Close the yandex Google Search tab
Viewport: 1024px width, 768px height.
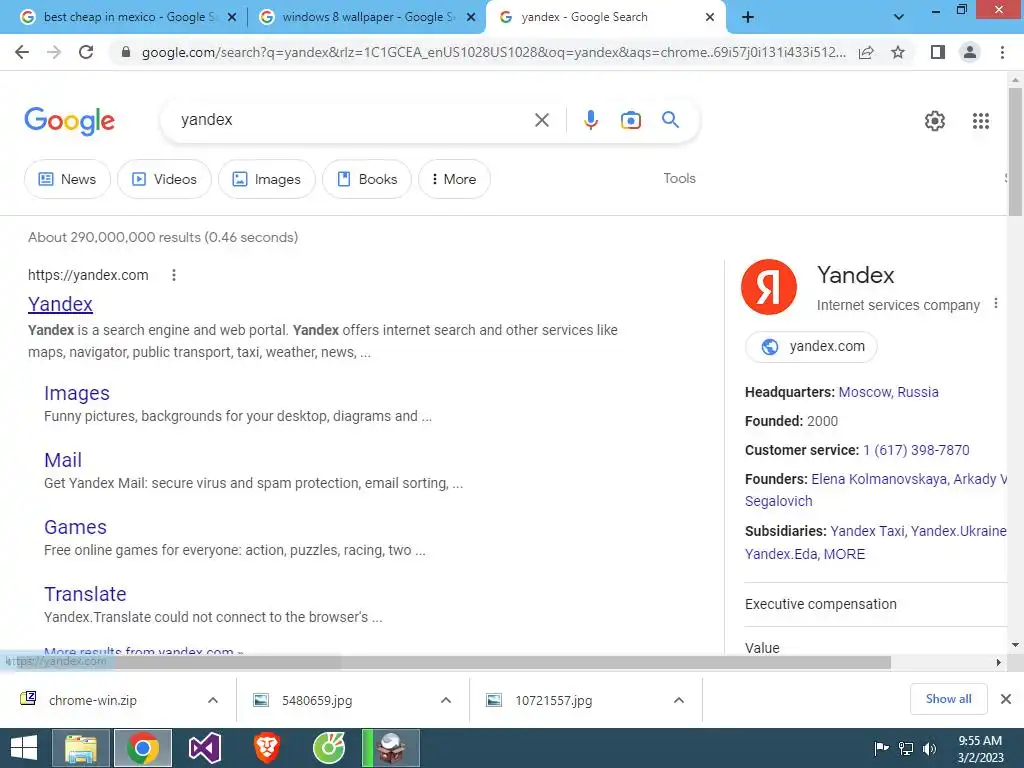710,18
